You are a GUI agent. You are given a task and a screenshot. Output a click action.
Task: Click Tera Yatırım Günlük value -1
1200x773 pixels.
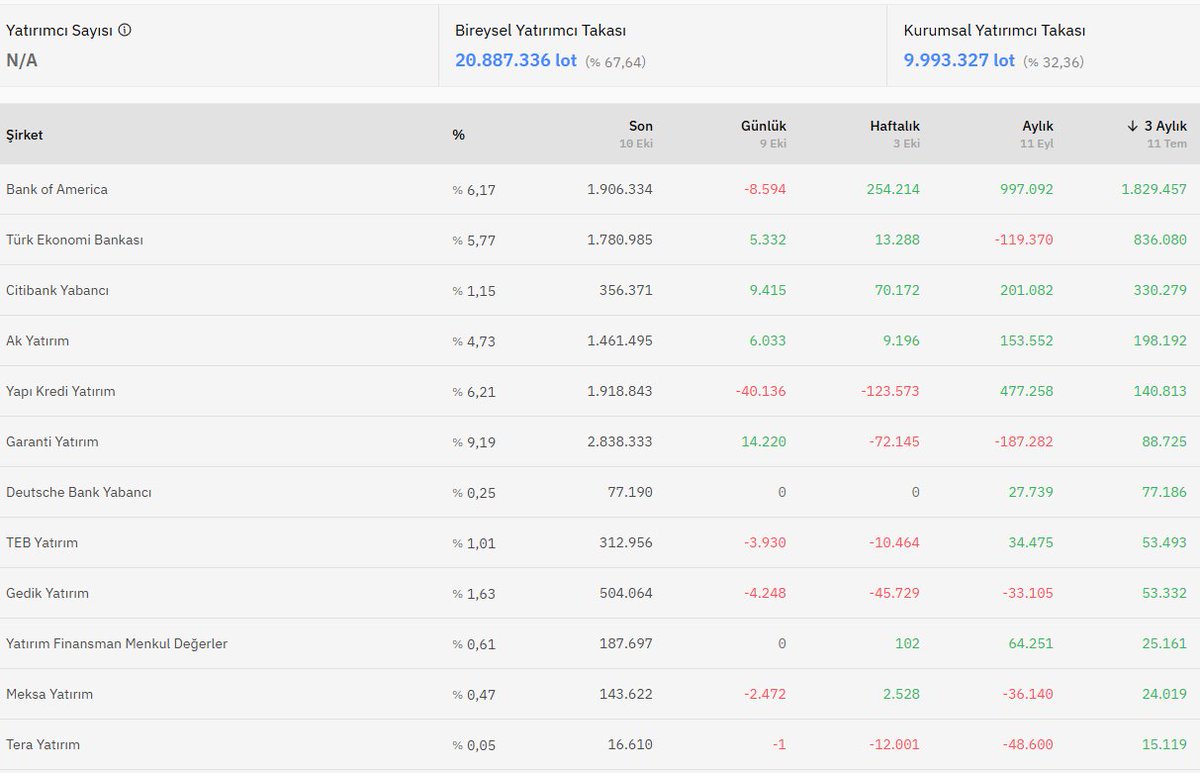tap(779, 745)
